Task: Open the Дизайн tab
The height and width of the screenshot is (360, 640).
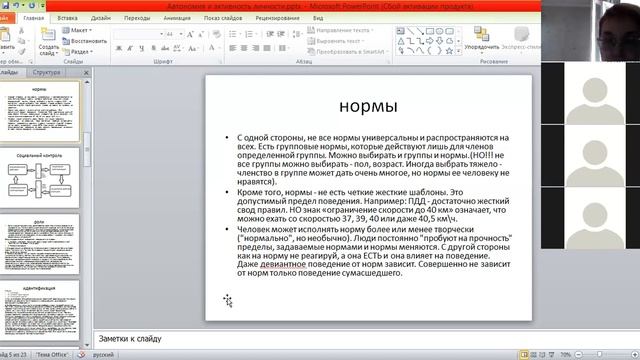Action: click(x=101, y=18)
